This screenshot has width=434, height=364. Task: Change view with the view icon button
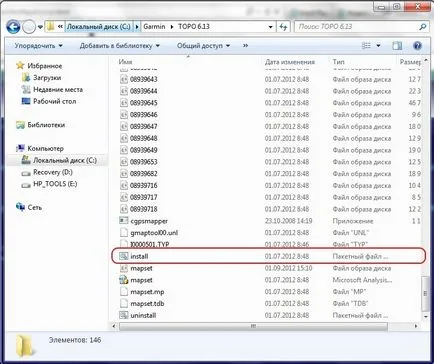pyautogui.click(x=366, y=46)
